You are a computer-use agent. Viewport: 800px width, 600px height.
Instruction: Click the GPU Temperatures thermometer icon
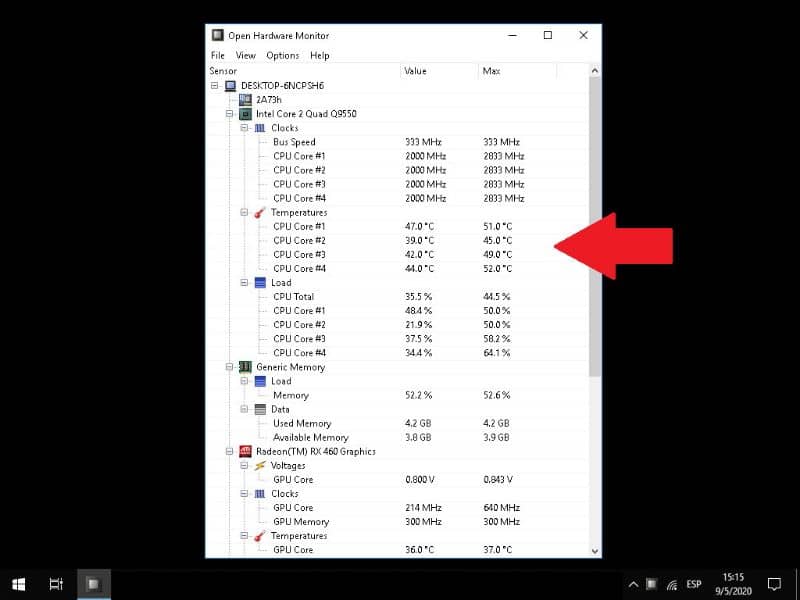coord(260,536)
